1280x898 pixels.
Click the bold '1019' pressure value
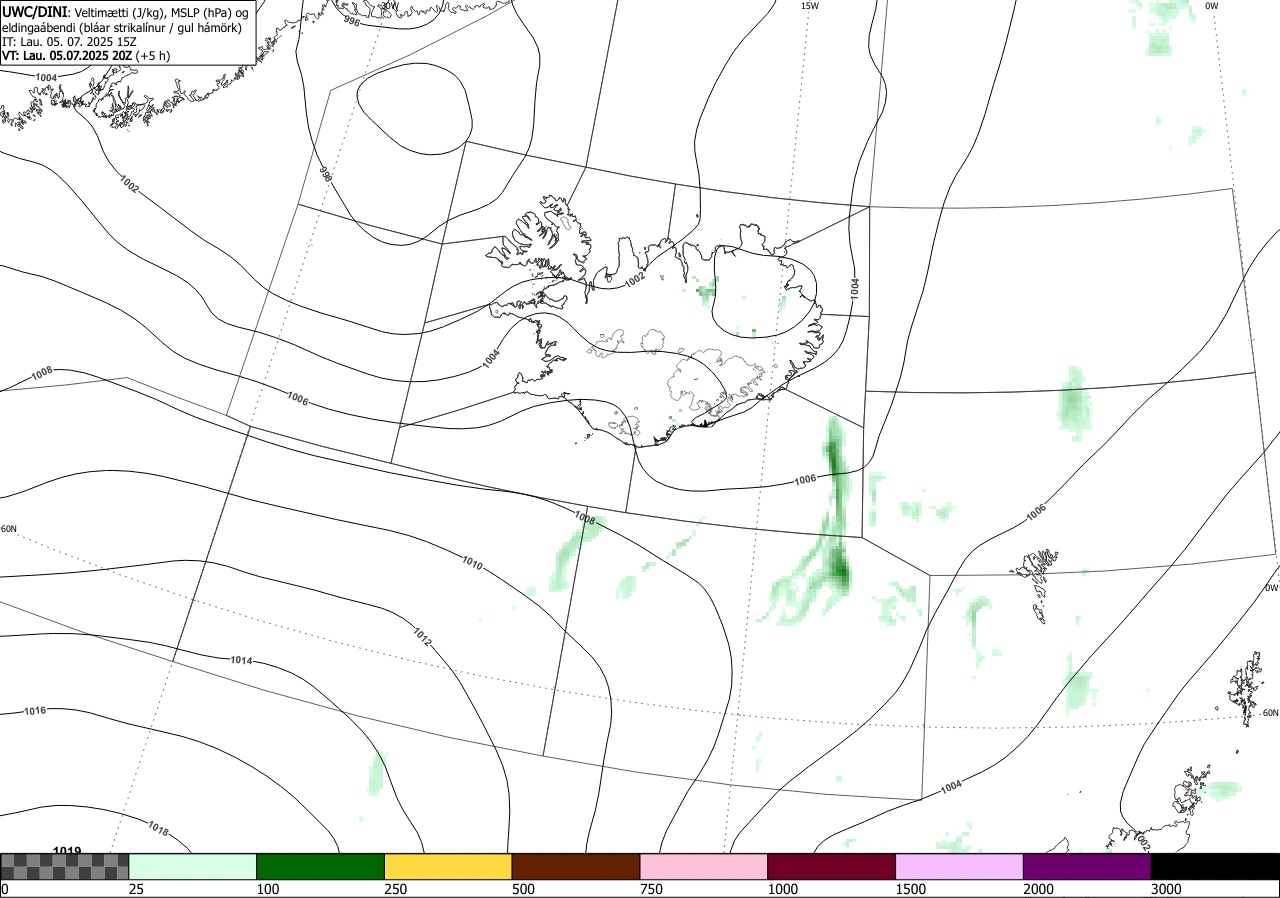[67, 851]
